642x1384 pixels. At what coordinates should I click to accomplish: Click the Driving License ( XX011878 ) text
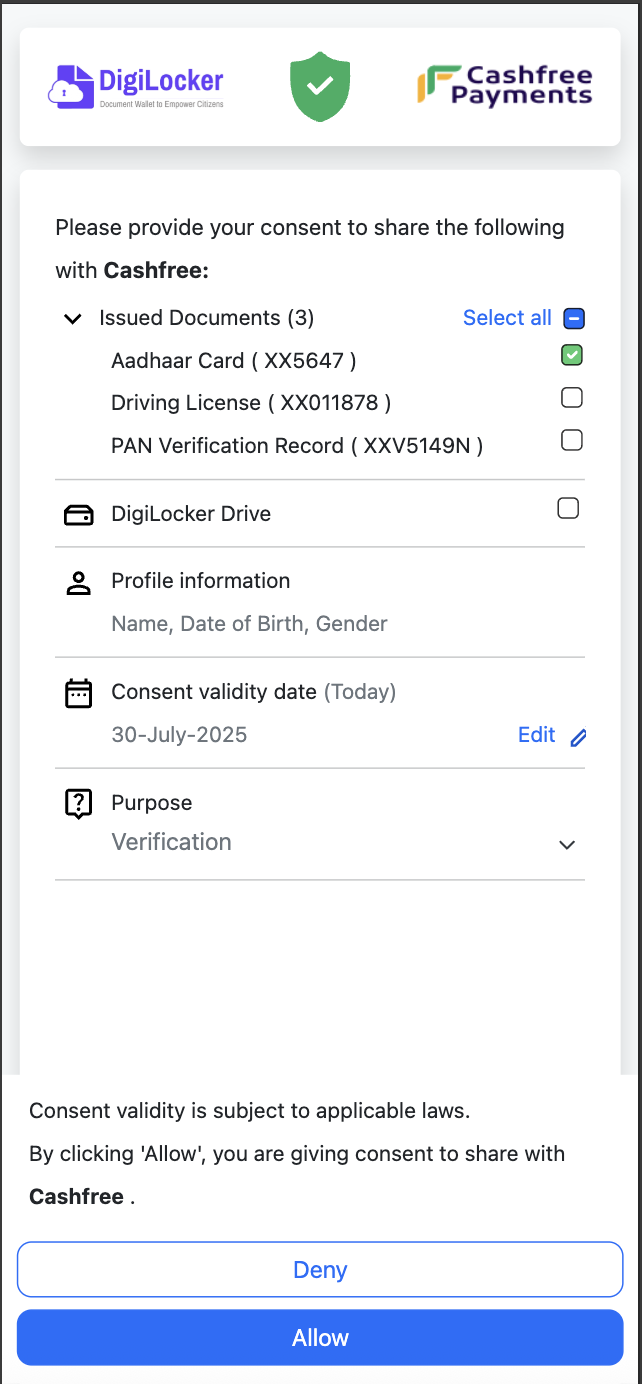[x=251, y=403]
